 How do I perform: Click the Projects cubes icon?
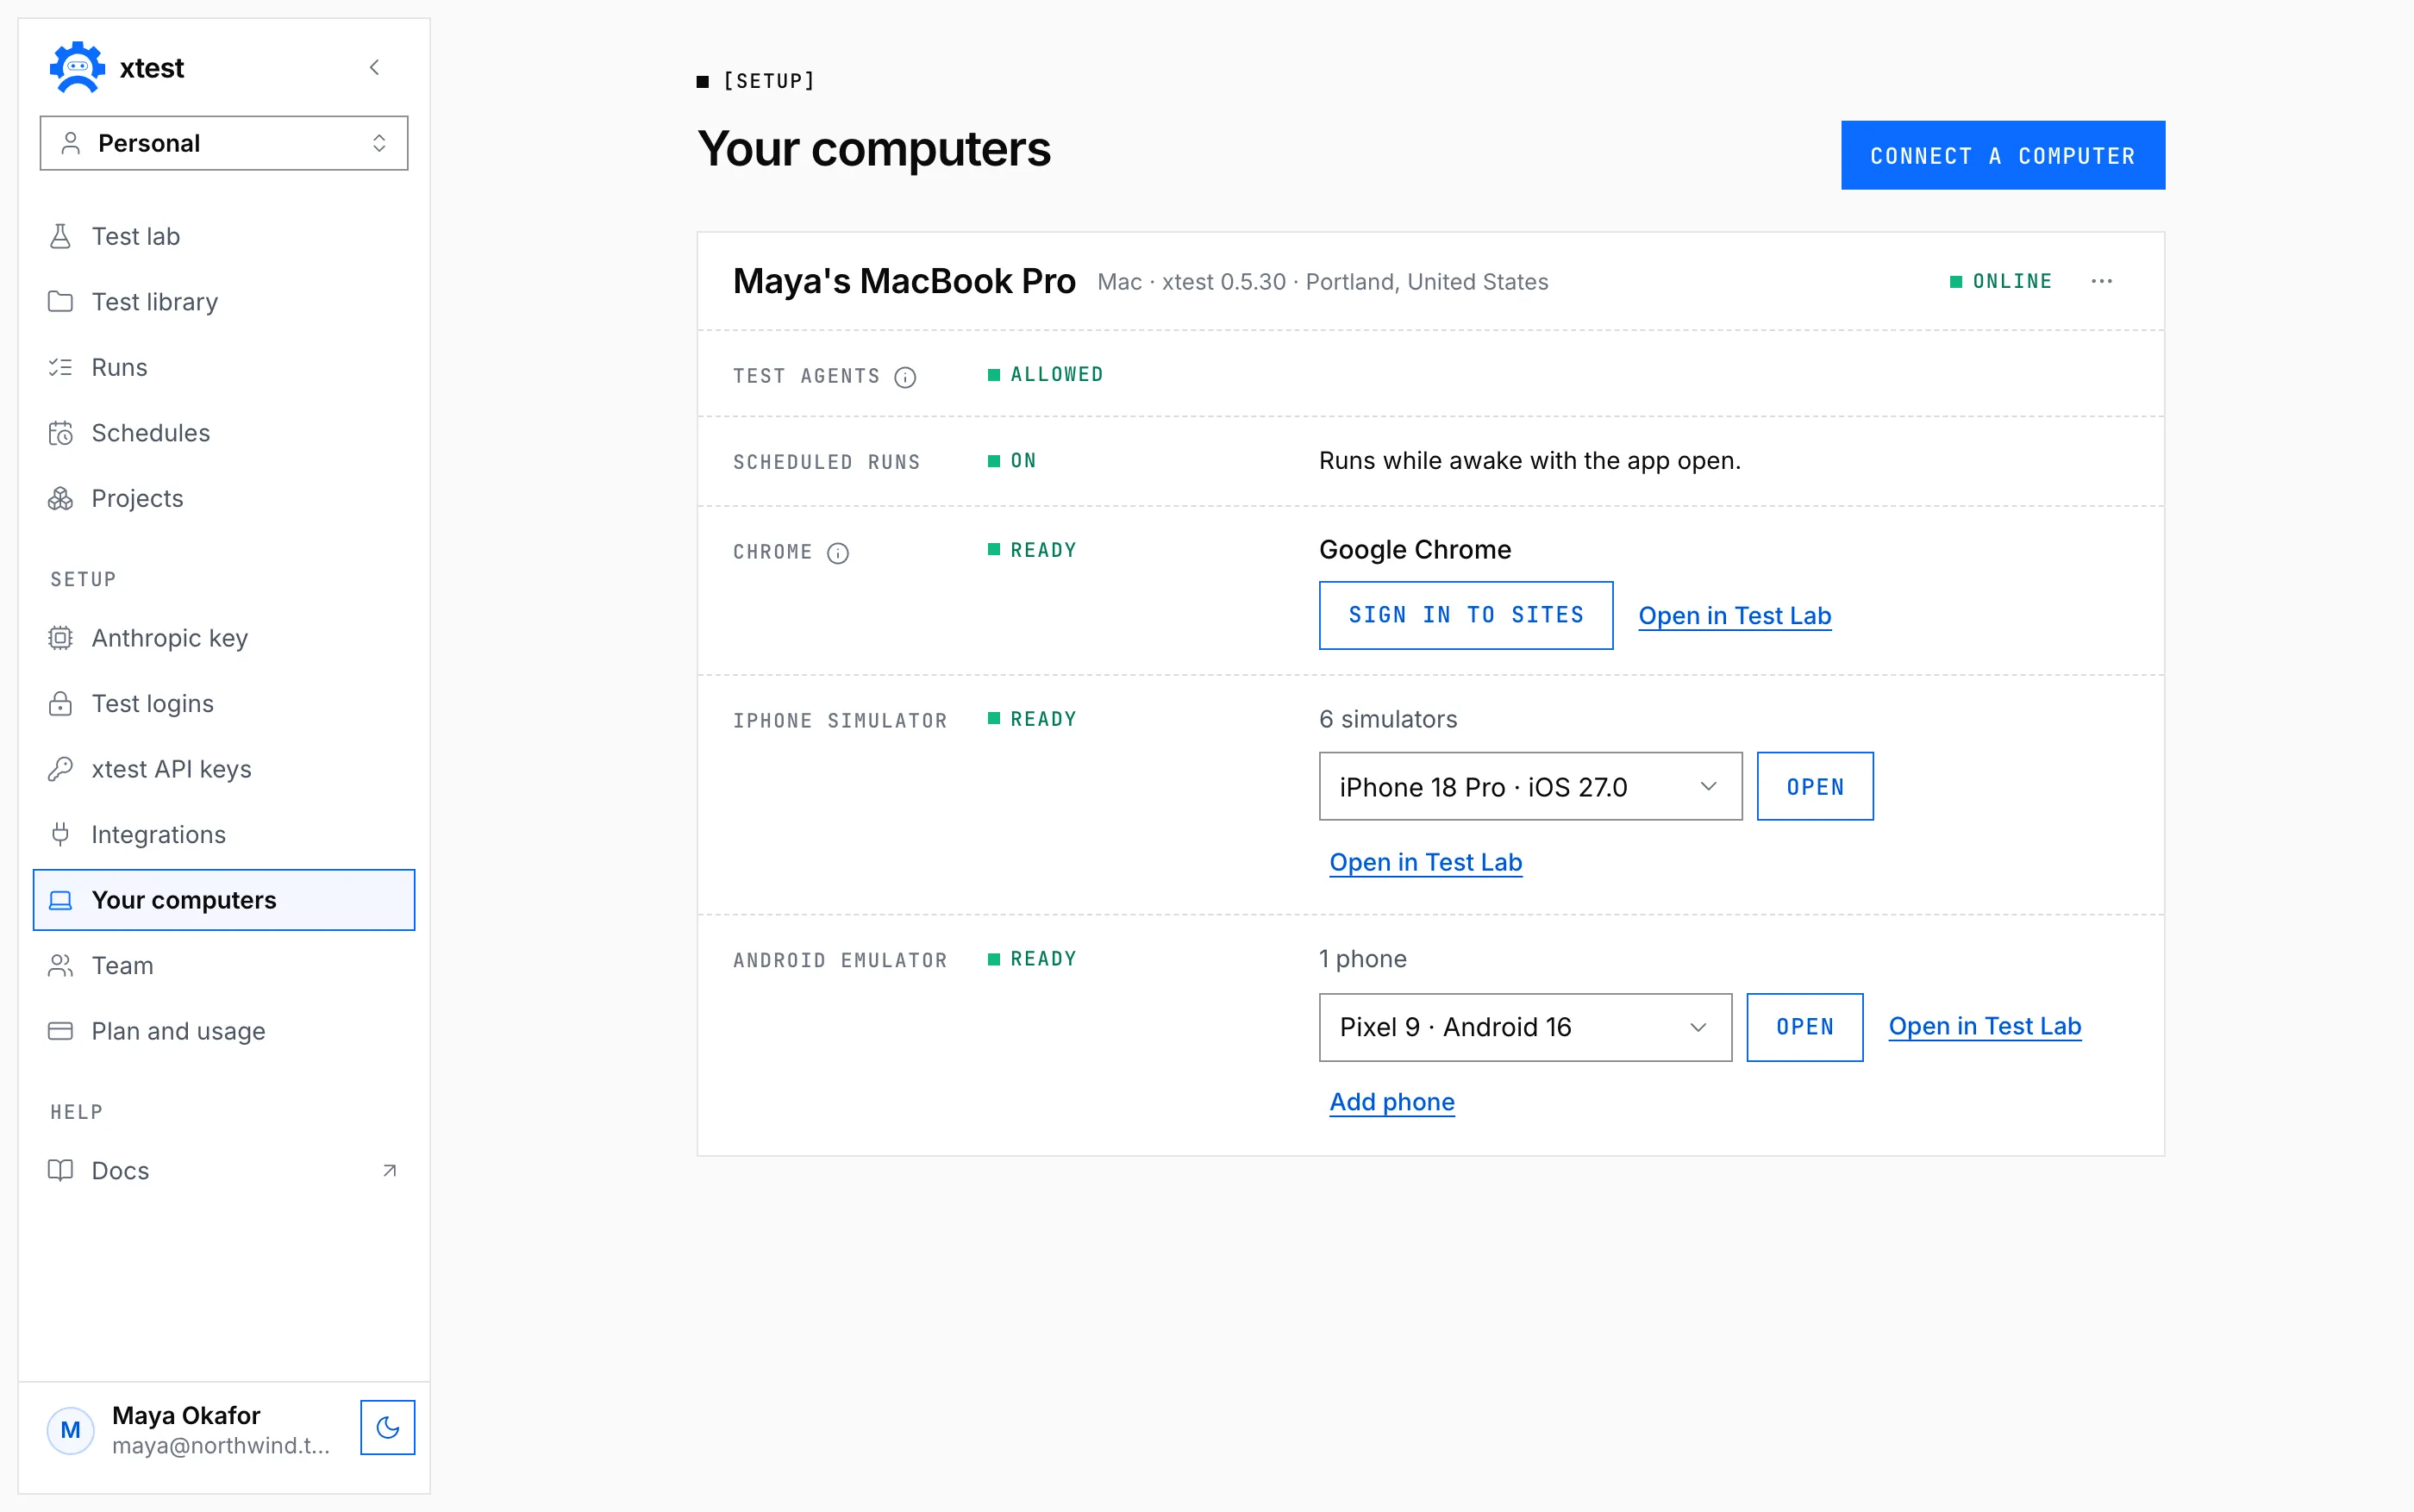60,498
